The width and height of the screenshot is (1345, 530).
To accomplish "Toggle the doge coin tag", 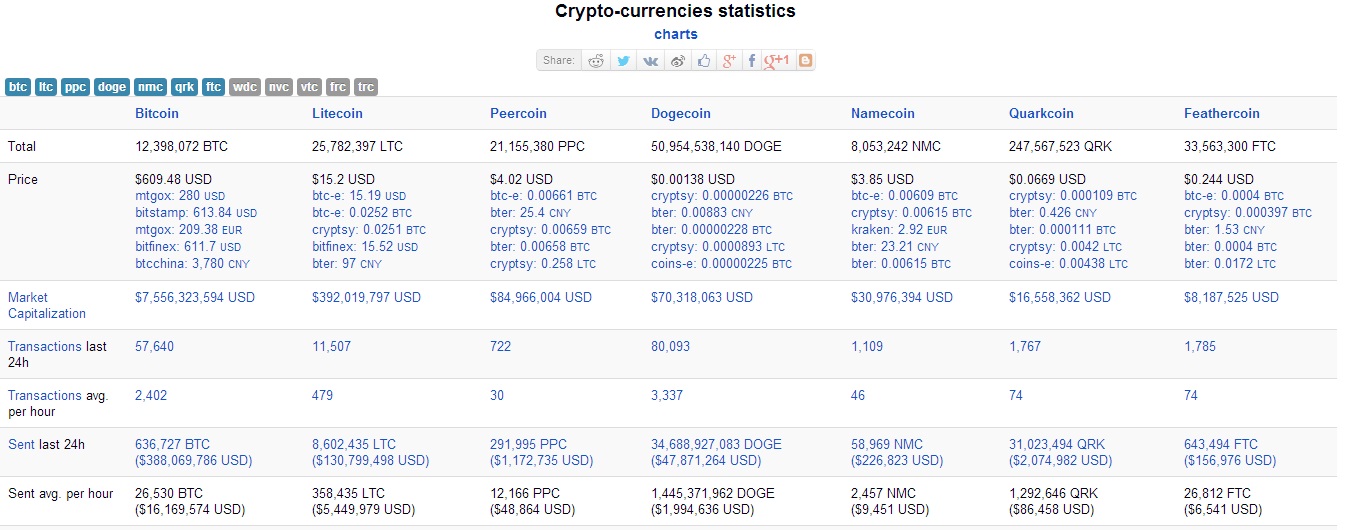I will [112, 87].
